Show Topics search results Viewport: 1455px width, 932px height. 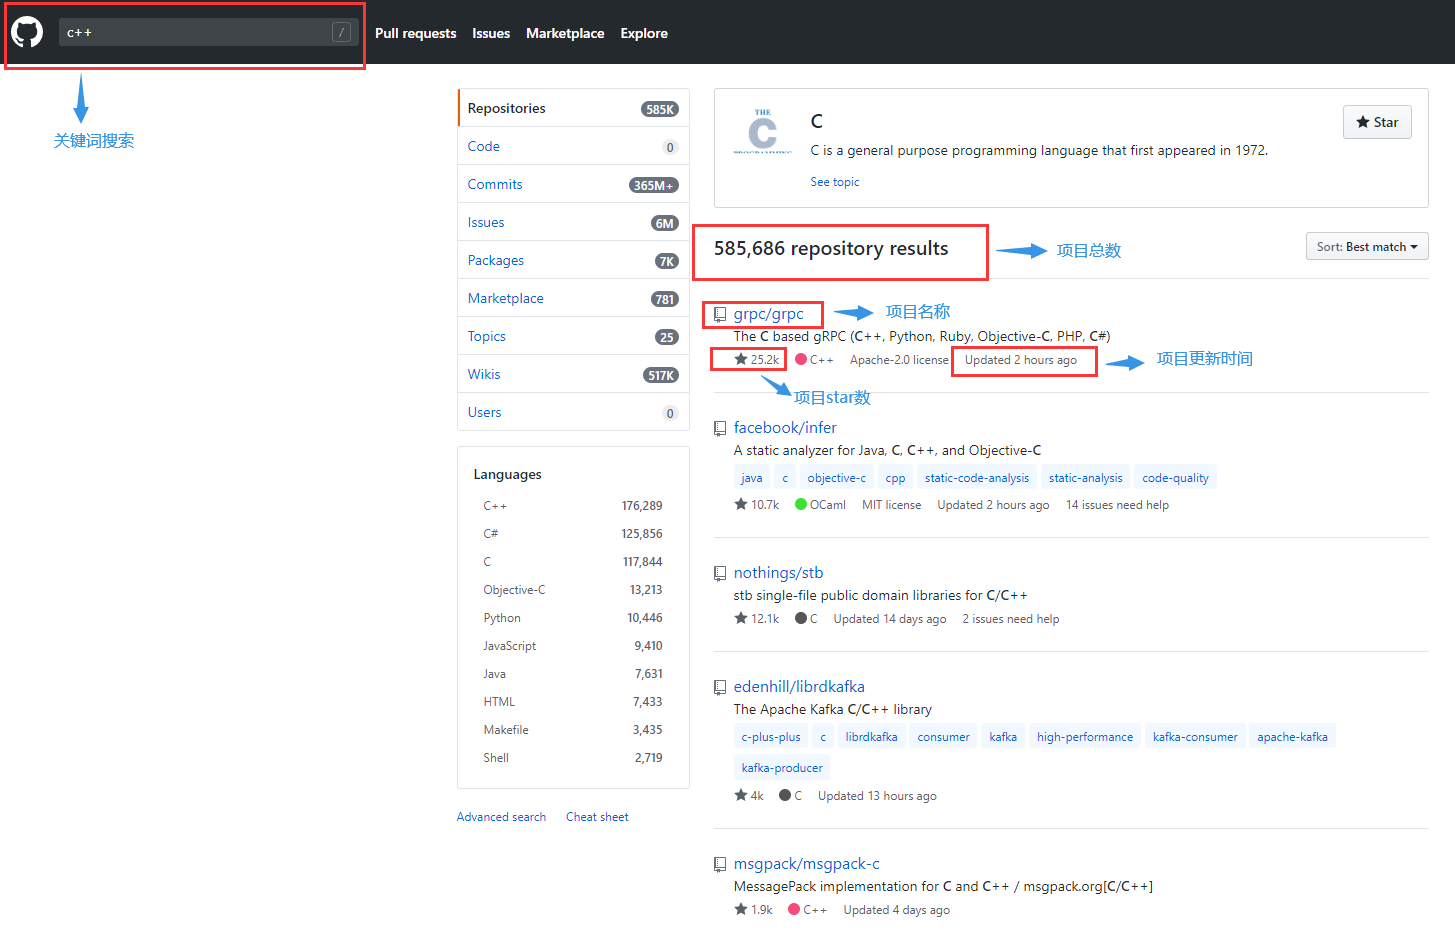tap(573, 336)
